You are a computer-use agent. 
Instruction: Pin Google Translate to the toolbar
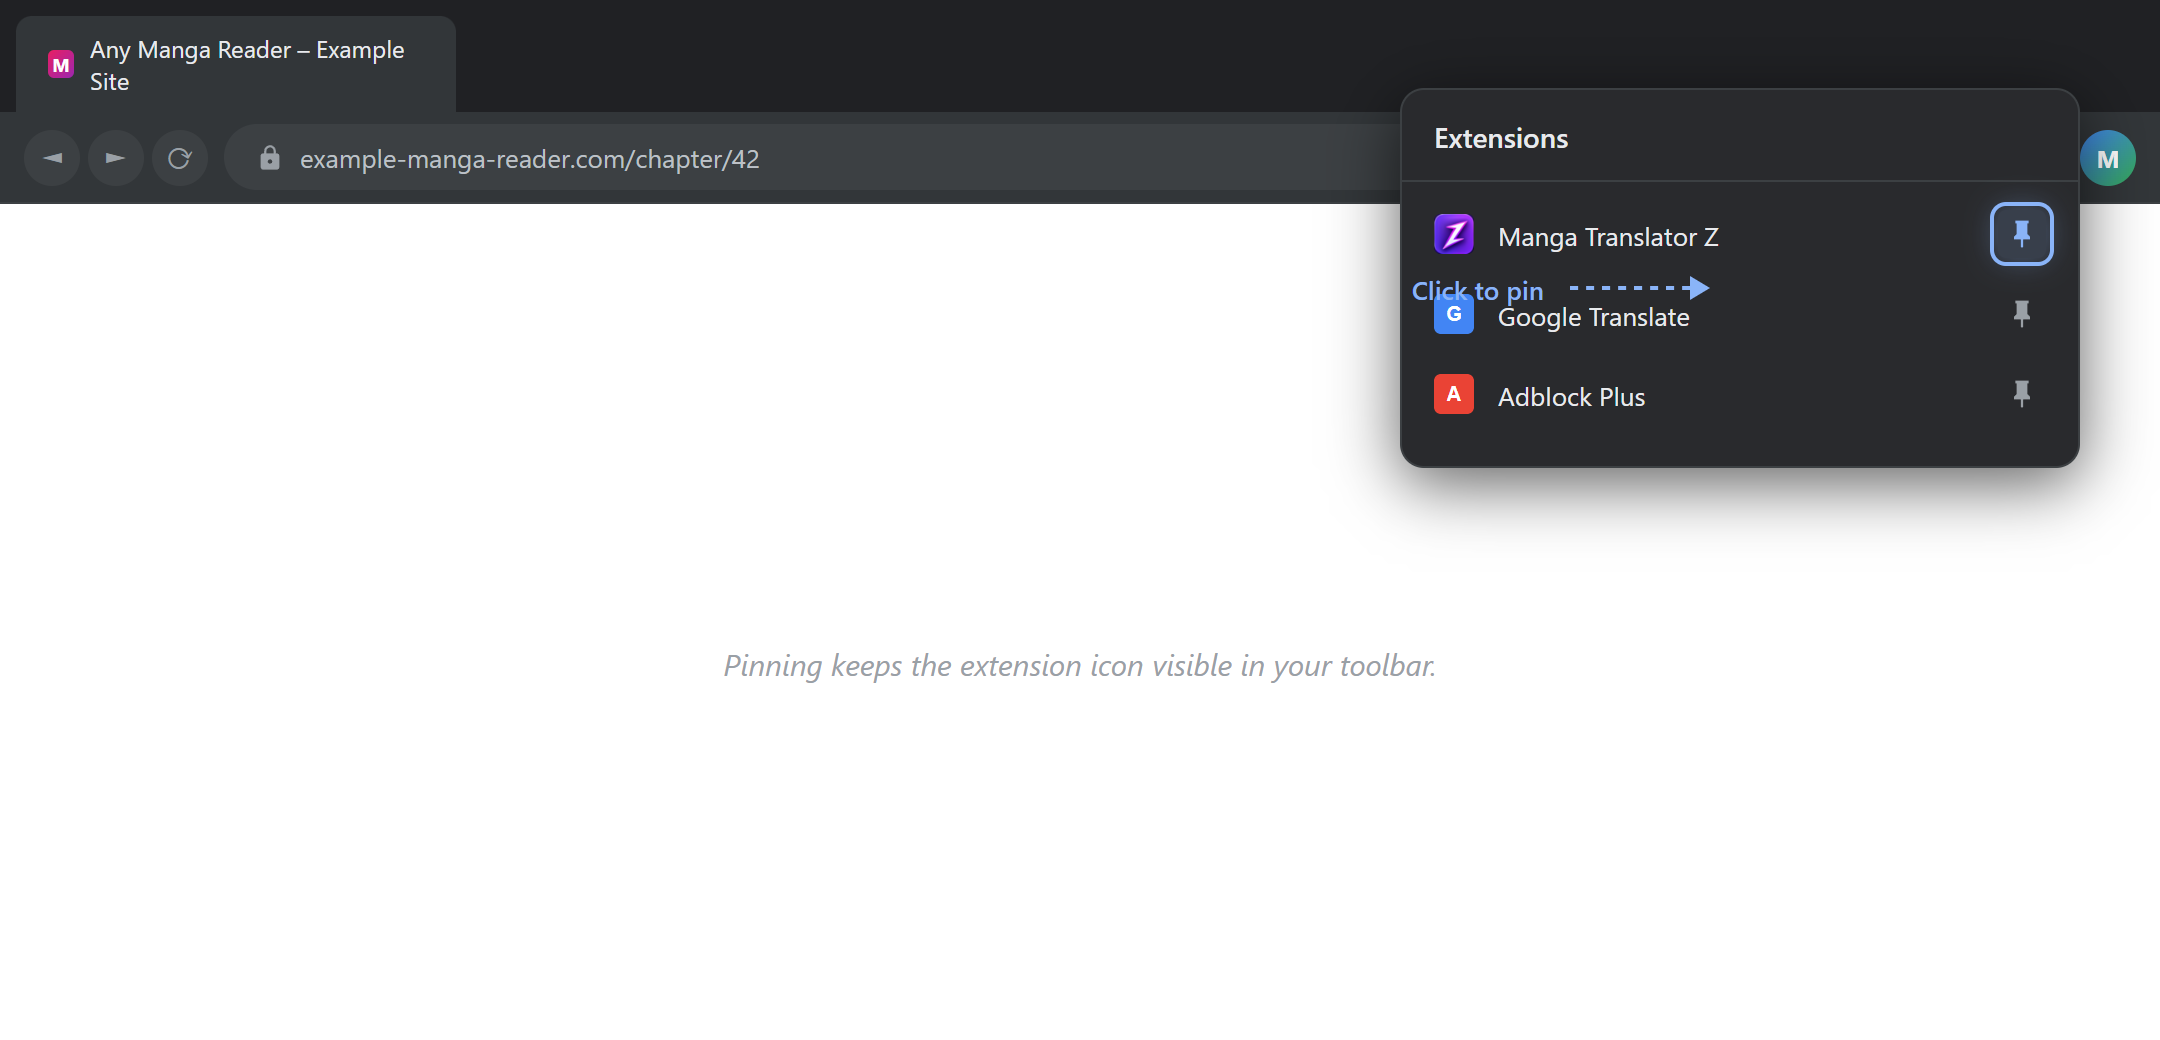pos(2022,314)
